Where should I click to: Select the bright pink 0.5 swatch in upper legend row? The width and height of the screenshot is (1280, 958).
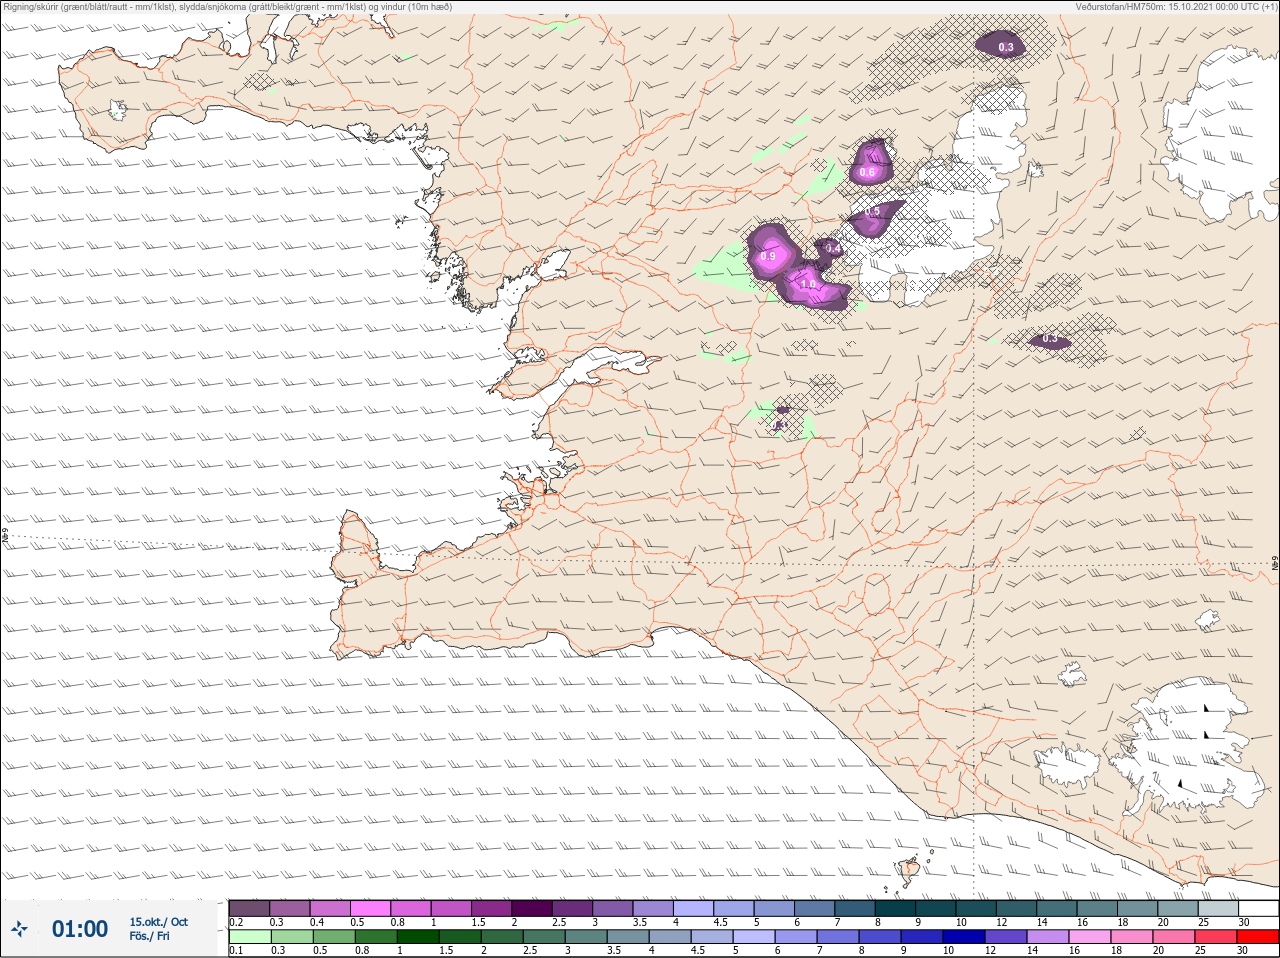pyautogui.click(x=370, y=908)
